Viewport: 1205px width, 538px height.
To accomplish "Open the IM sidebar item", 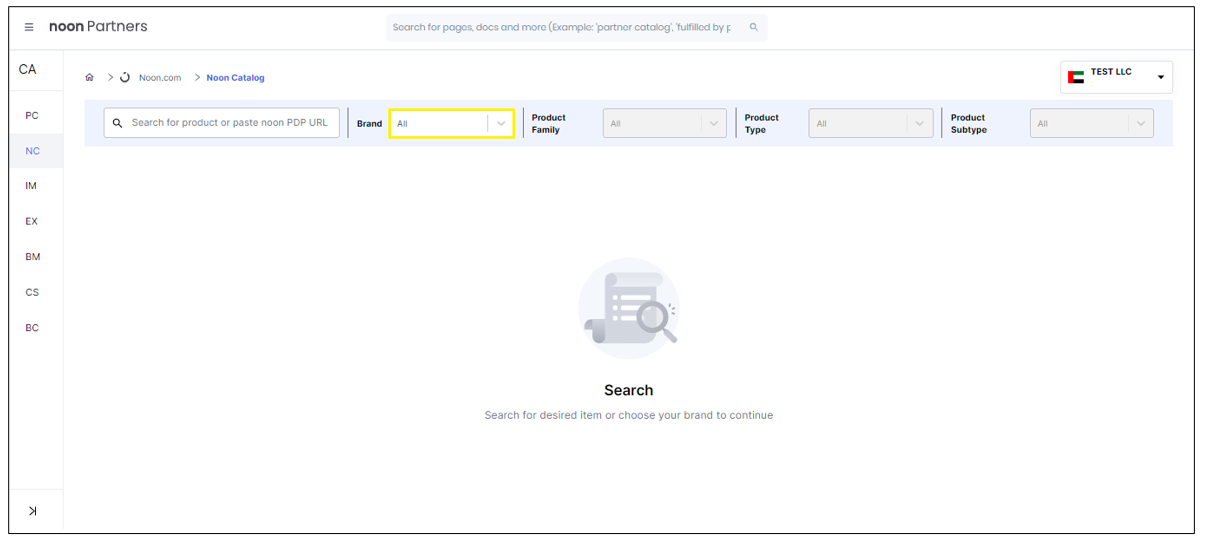I will point(31,186).
